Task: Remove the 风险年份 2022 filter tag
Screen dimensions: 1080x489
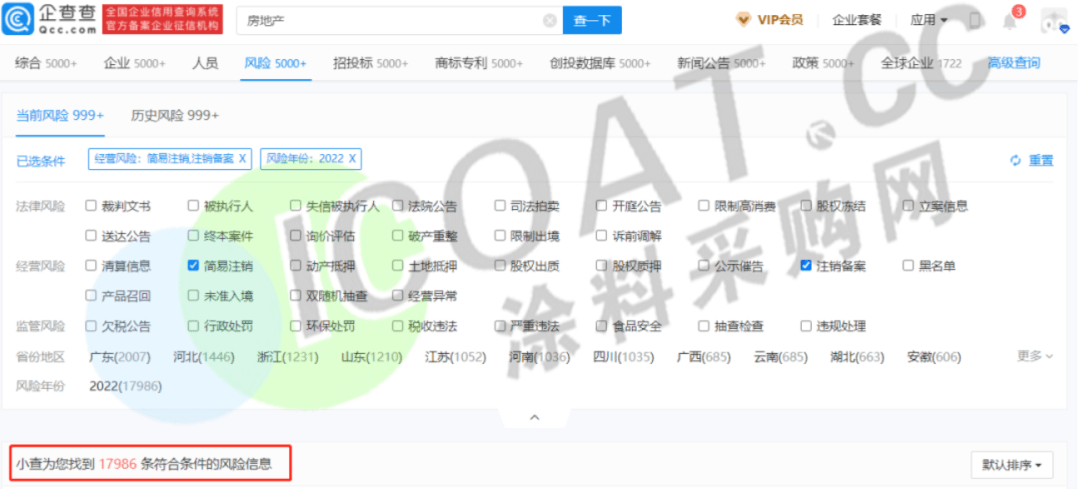Action: click(352, 159)
